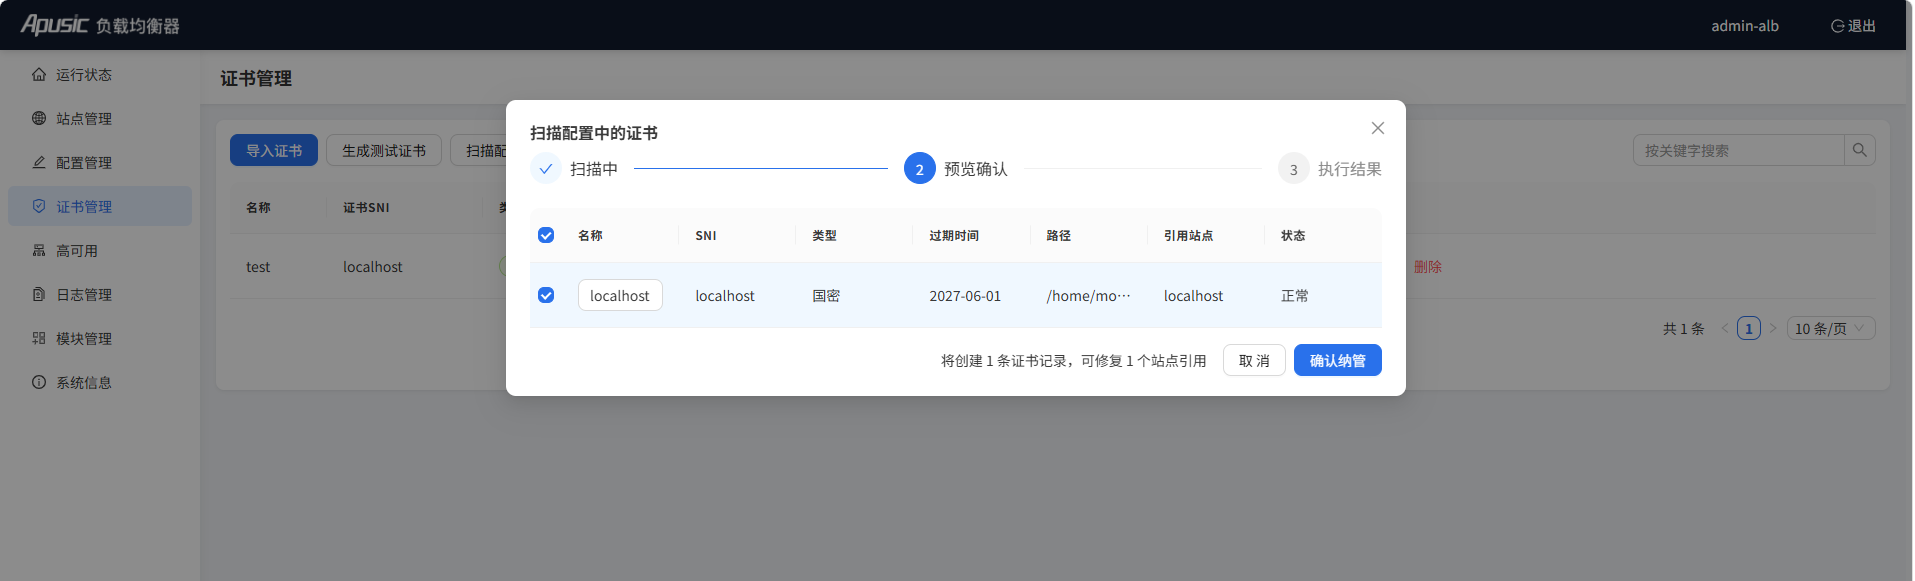Click the 路径 column header
The width and height of the screenshot is (1915, 581).
coord(1059,236)
